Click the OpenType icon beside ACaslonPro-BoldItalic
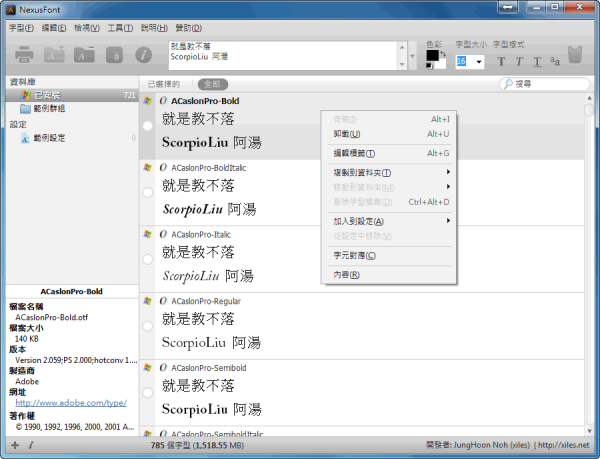This screenshot has width=600, height=459. point(163,167)
